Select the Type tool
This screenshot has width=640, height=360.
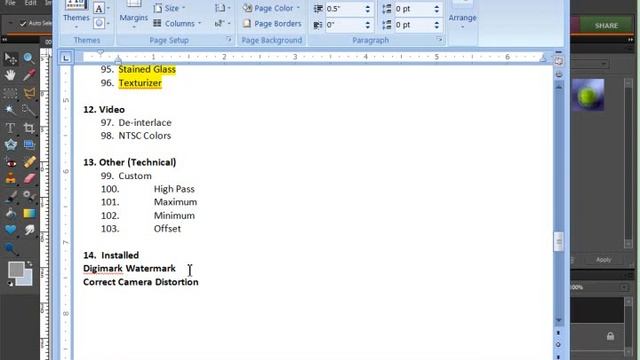coord(10,128)
